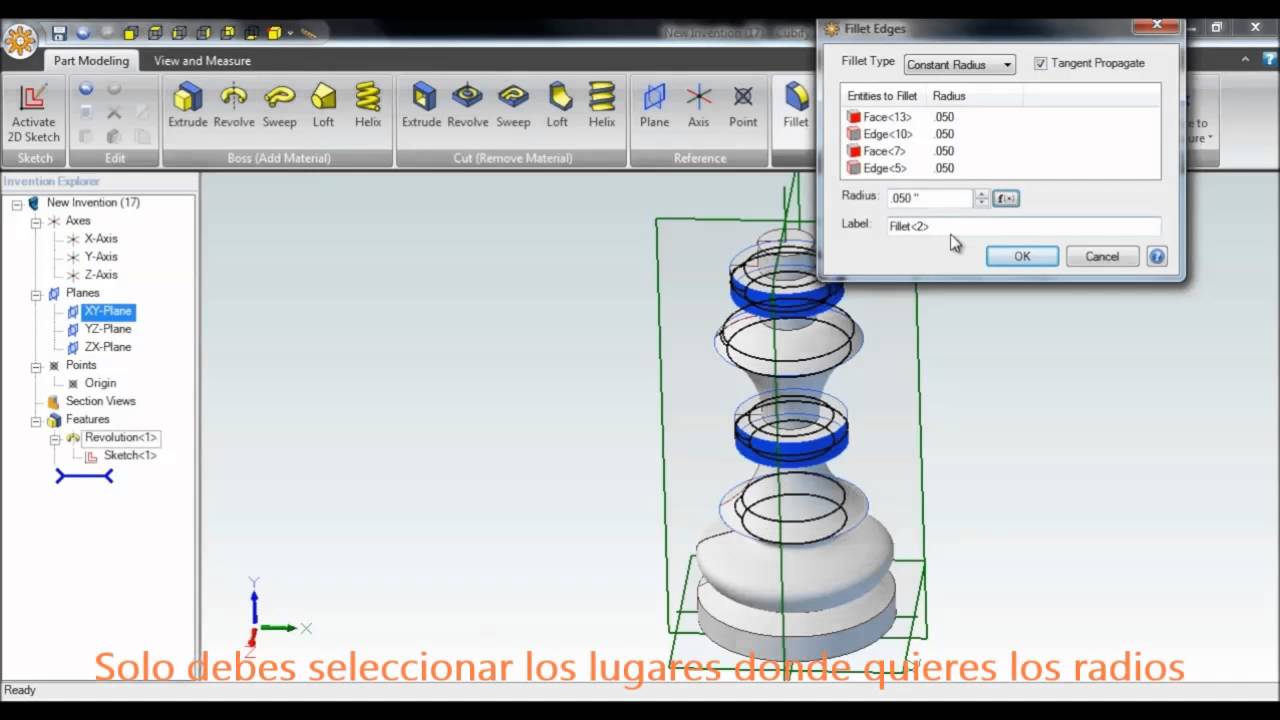
Task: Collapse the Planes tree node
Action: (x=36, y=294)
